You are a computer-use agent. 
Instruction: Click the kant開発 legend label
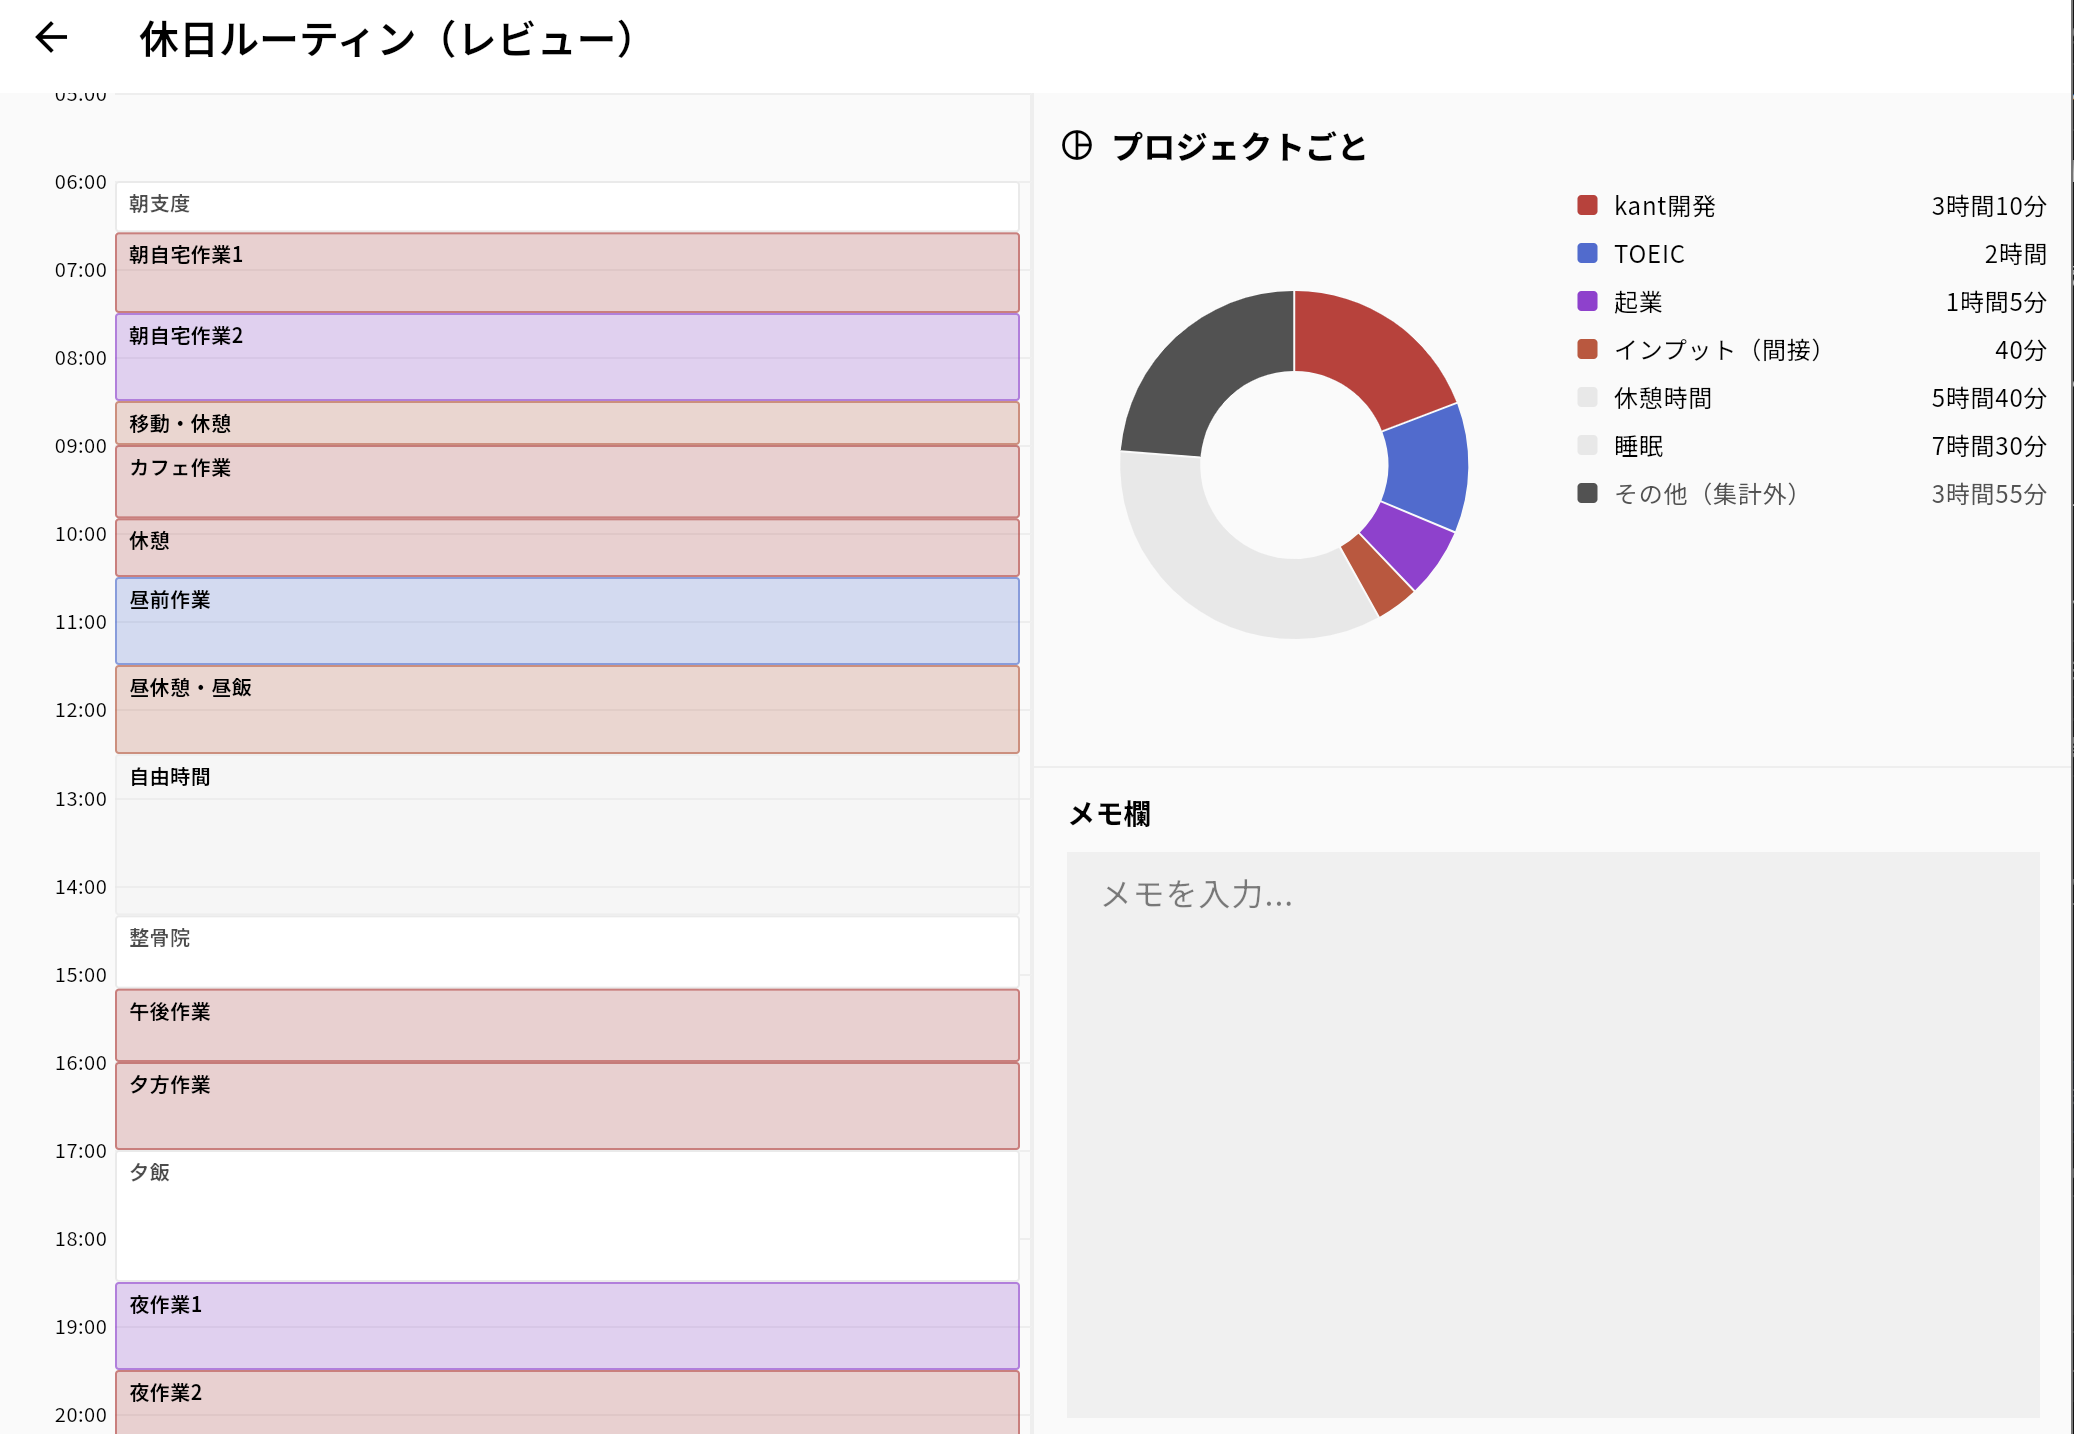coord(1667,206)
